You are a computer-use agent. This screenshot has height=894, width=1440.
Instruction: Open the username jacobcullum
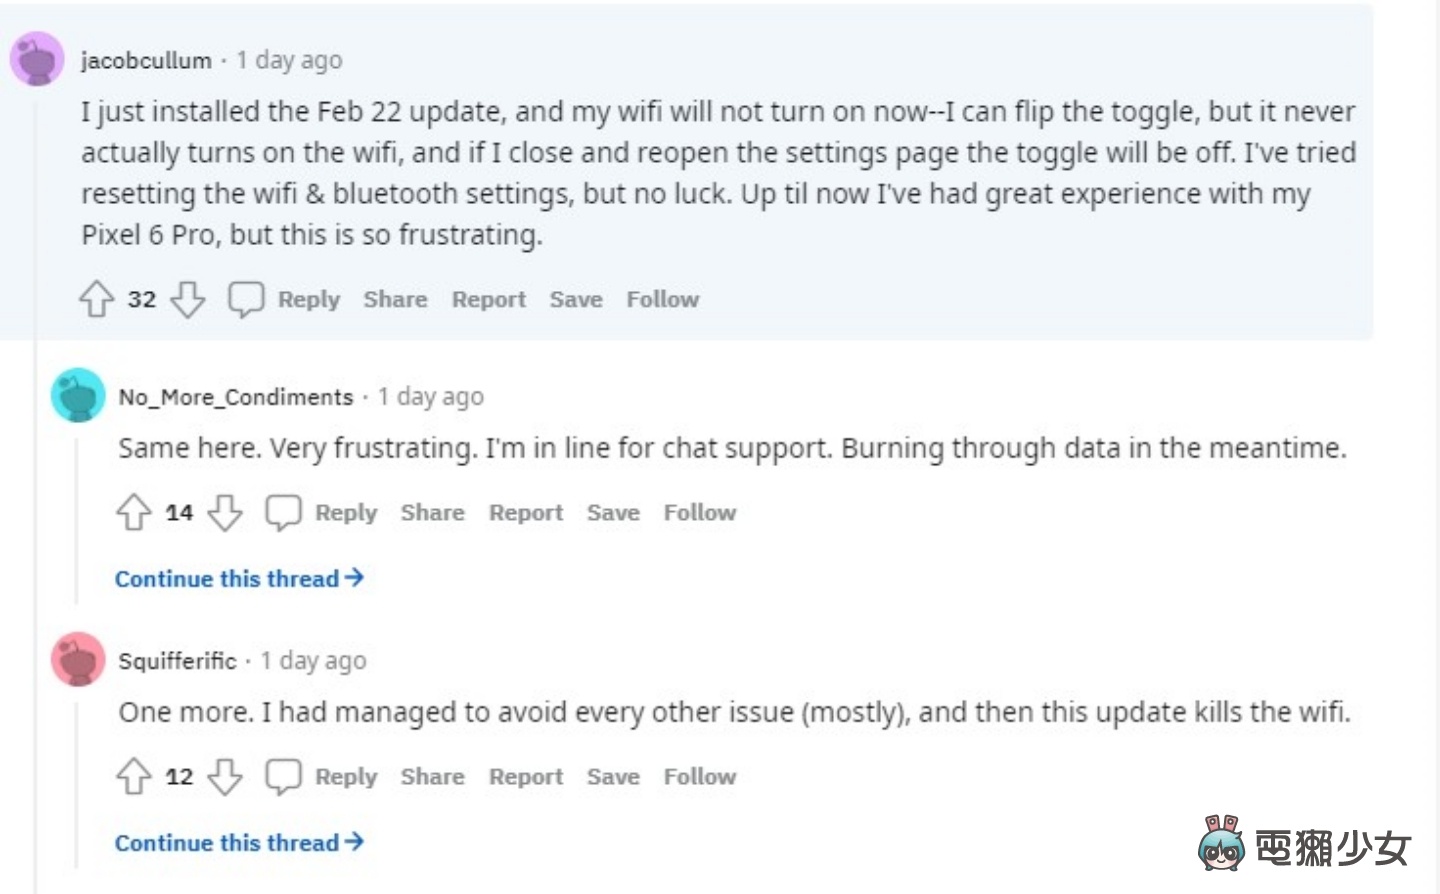click(x=145, y=59)
